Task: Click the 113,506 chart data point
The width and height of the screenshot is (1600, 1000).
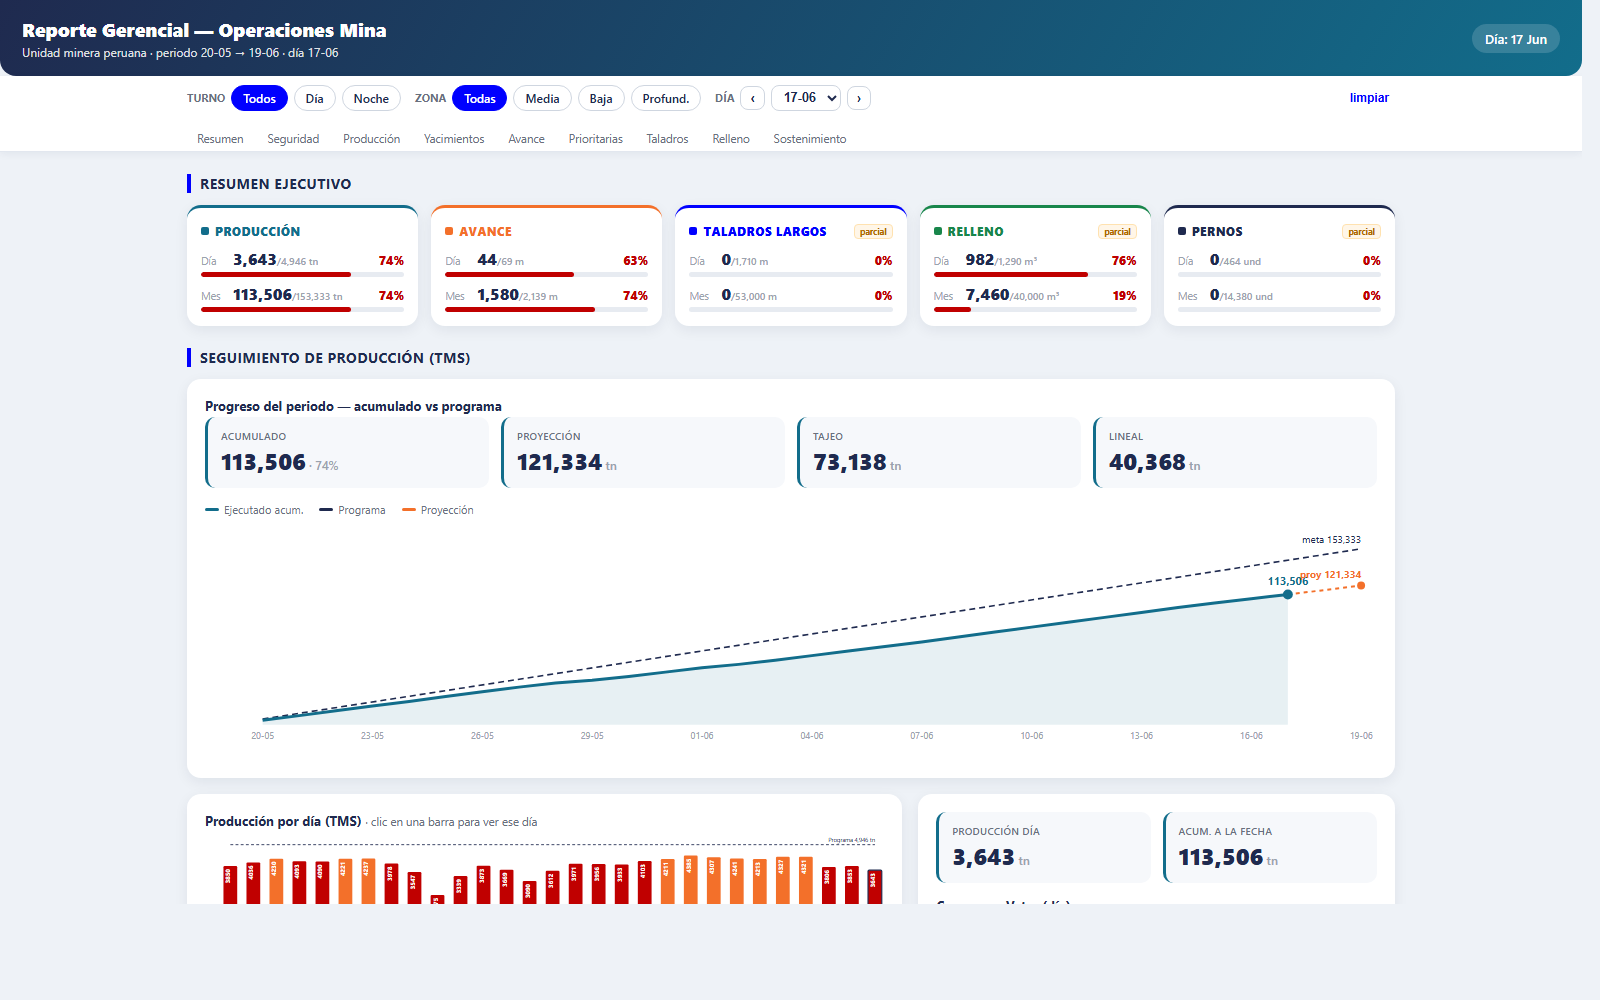Action: (1288, 595)
